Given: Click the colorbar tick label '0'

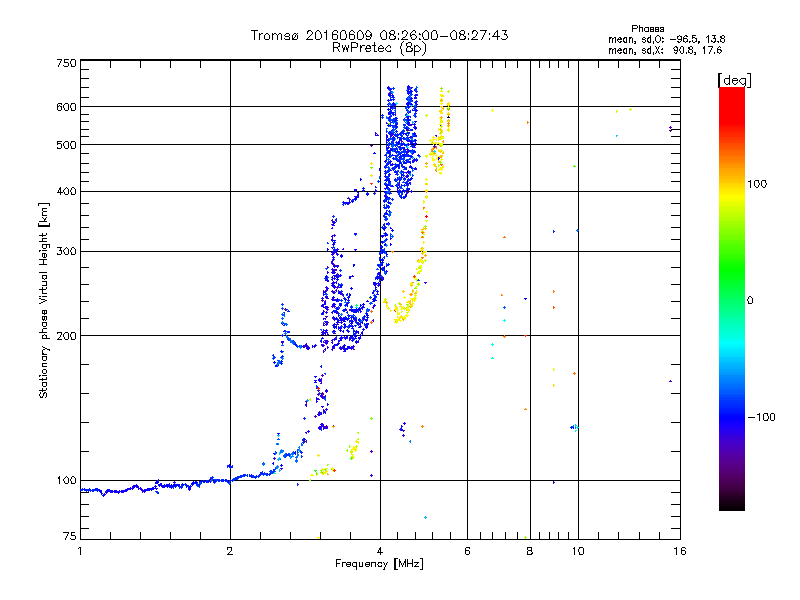Looking at the screenshot, I should point(750,301).
